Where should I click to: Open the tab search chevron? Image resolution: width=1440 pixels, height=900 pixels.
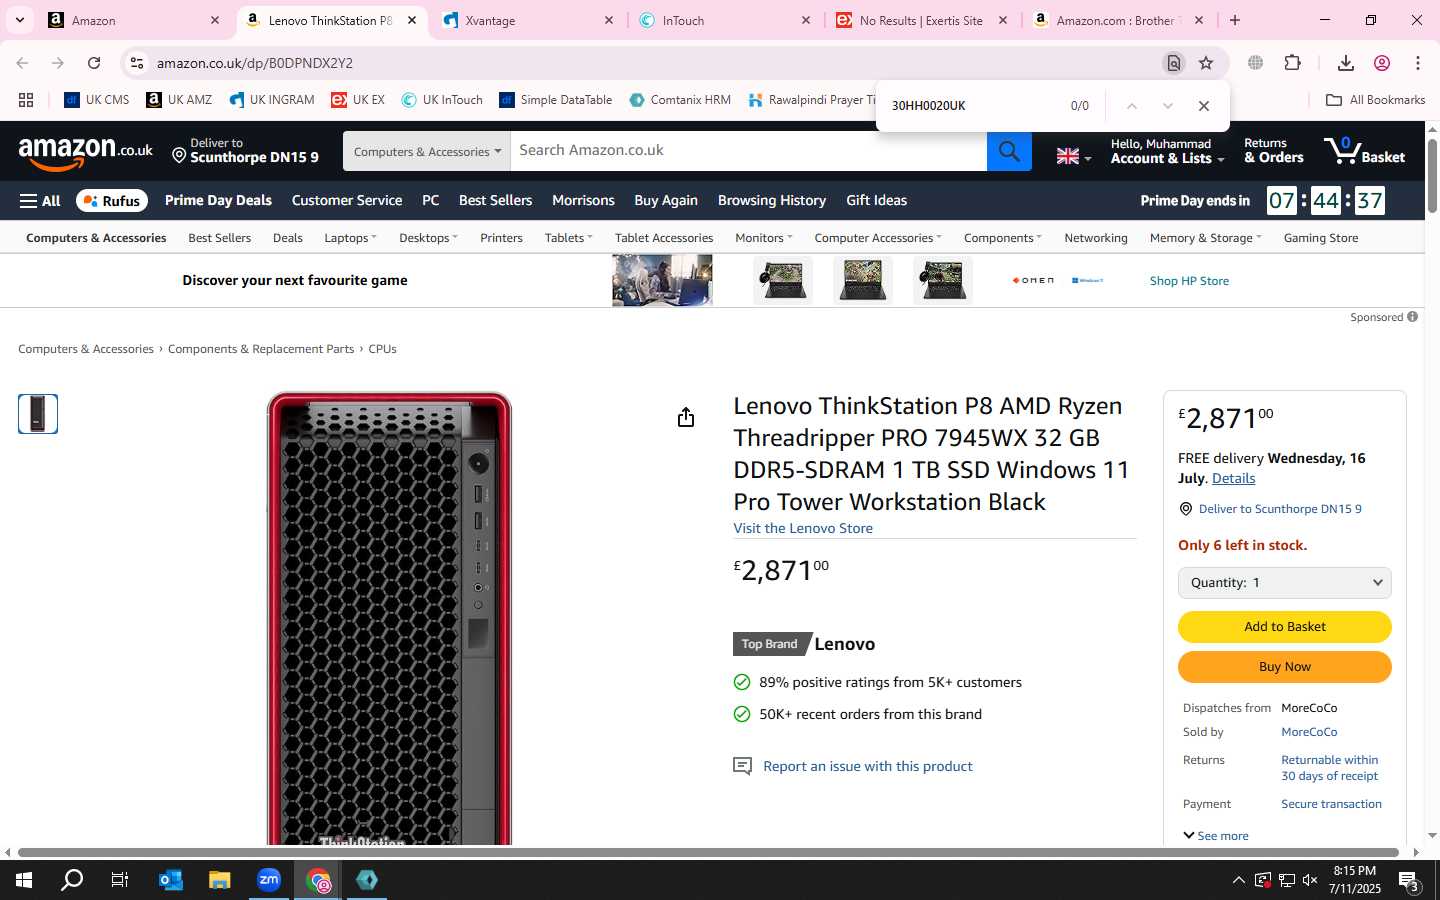[20, 20]
